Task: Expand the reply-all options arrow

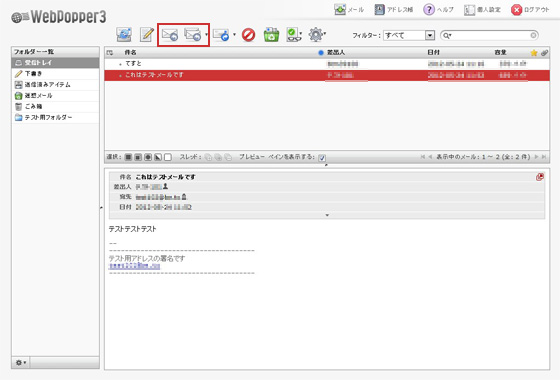Action: 206,35
